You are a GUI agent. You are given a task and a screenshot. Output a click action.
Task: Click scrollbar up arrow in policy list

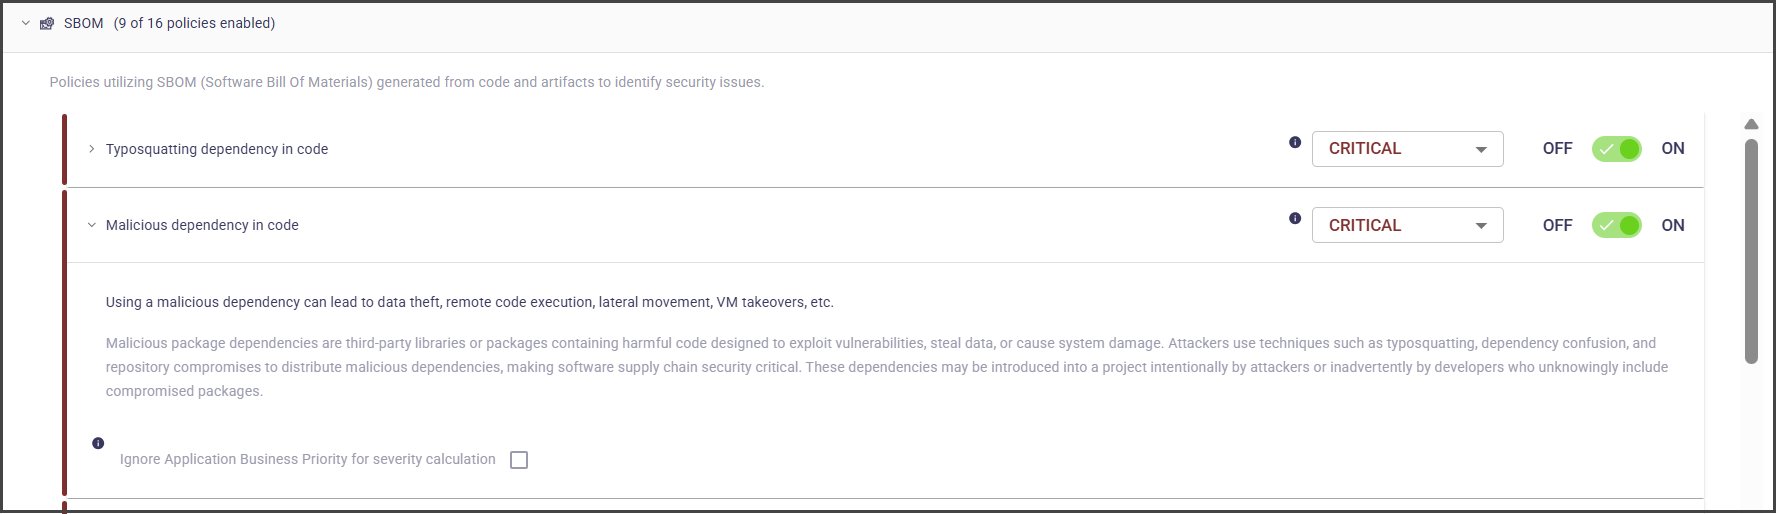(1751, 125)
